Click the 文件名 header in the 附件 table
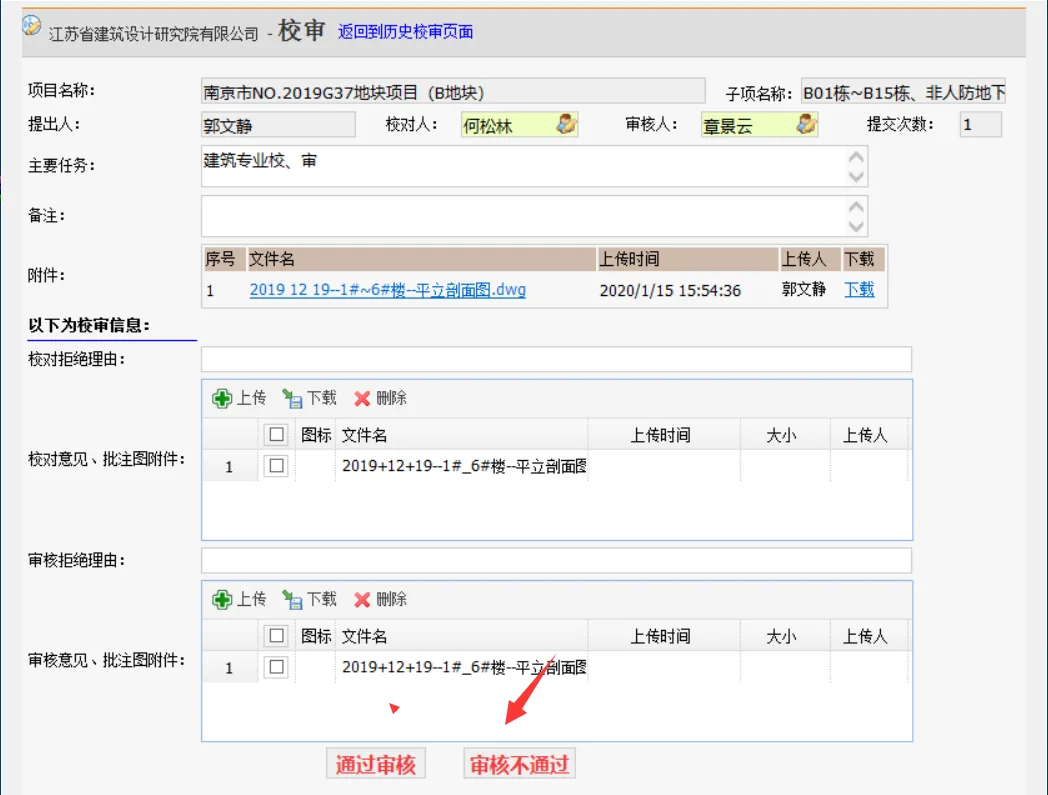 (x=421, y=259)
